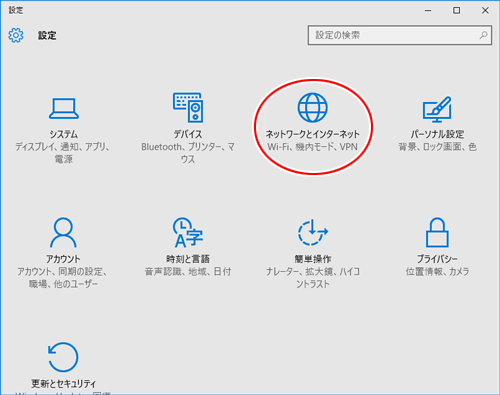Open the プライバシー padlock icon
The width and height of the screenshot is (500, 395).
pos(437,232)
